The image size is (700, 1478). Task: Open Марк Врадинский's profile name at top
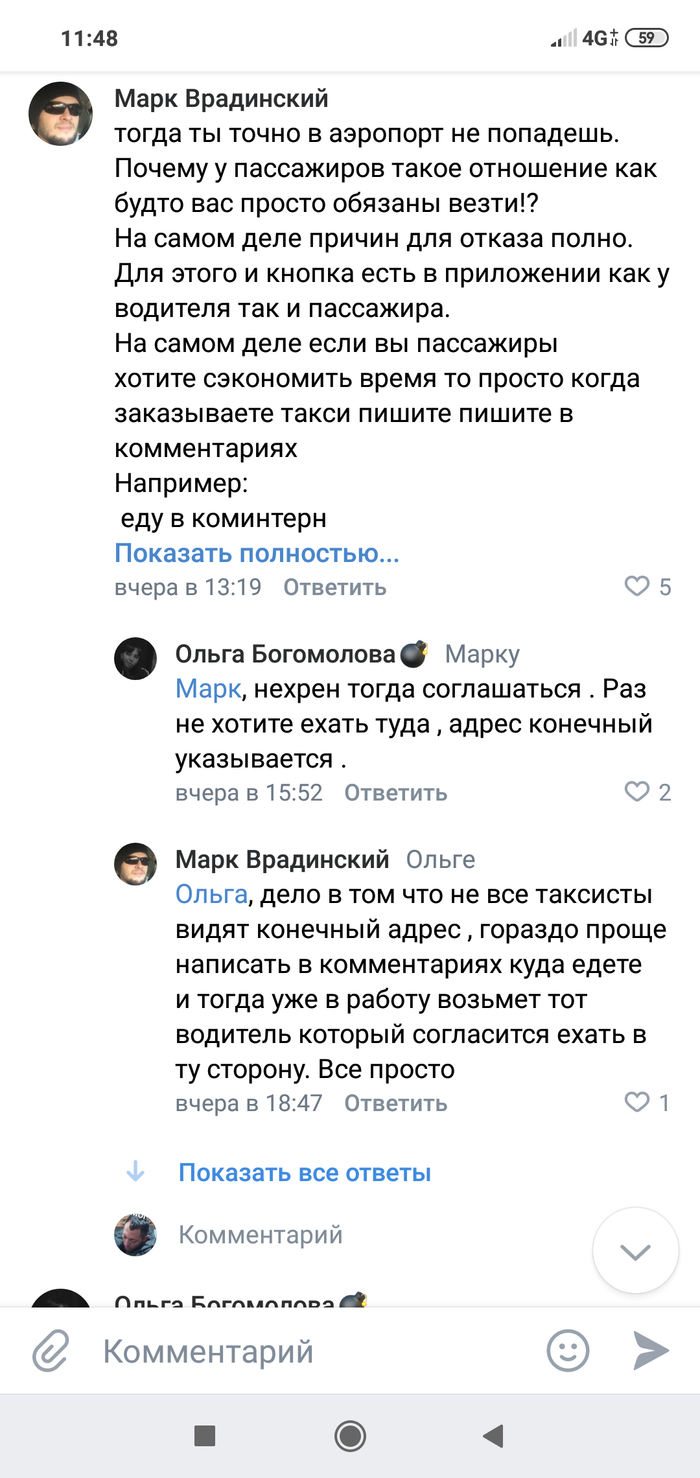[221, 99]
